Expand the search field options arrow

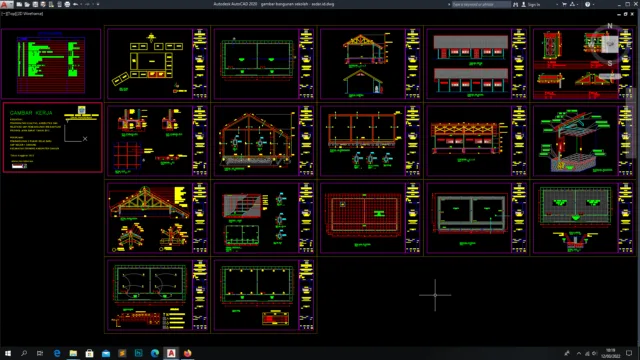[x=449, y=4]
